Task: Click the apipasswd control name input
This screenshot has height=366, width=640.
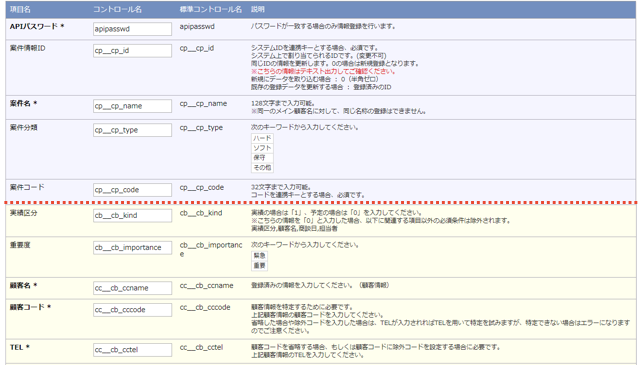Action: point(132,29)
